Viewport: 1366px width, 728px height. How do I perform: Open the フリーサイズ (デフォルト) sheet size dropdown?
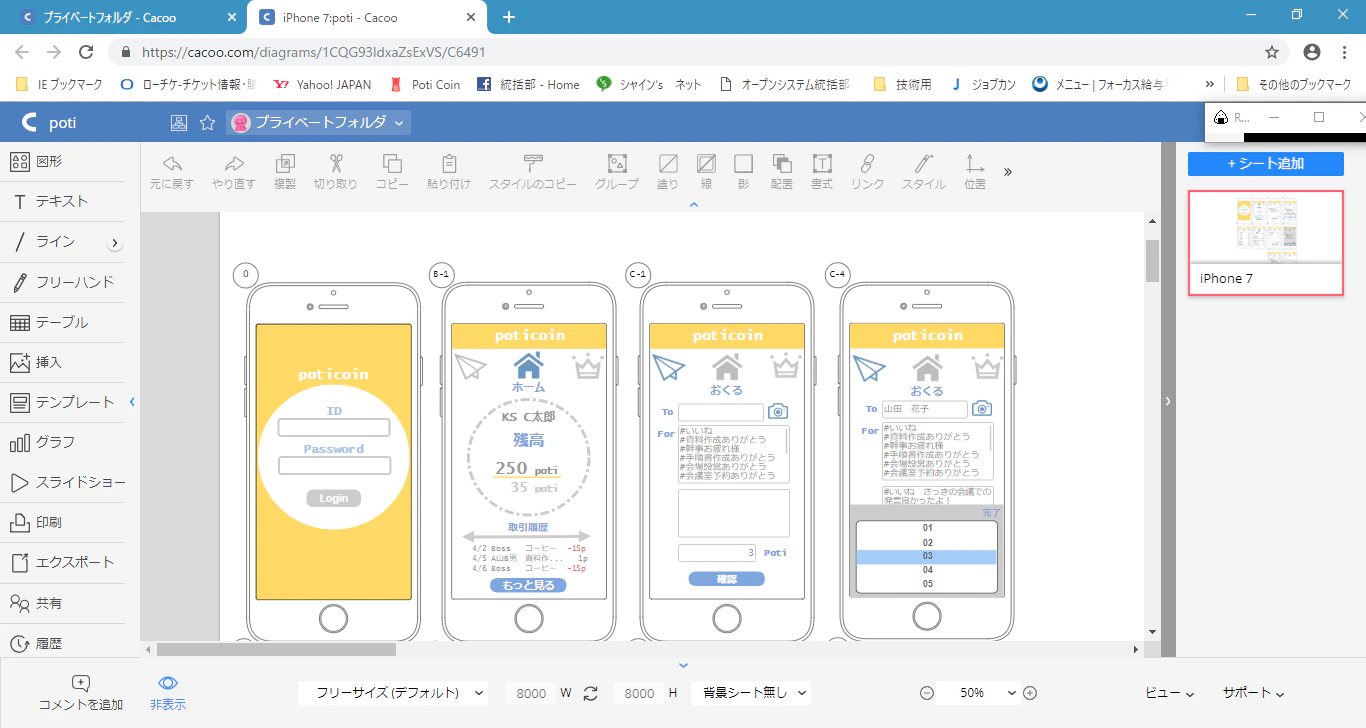(x=394, y=693)
